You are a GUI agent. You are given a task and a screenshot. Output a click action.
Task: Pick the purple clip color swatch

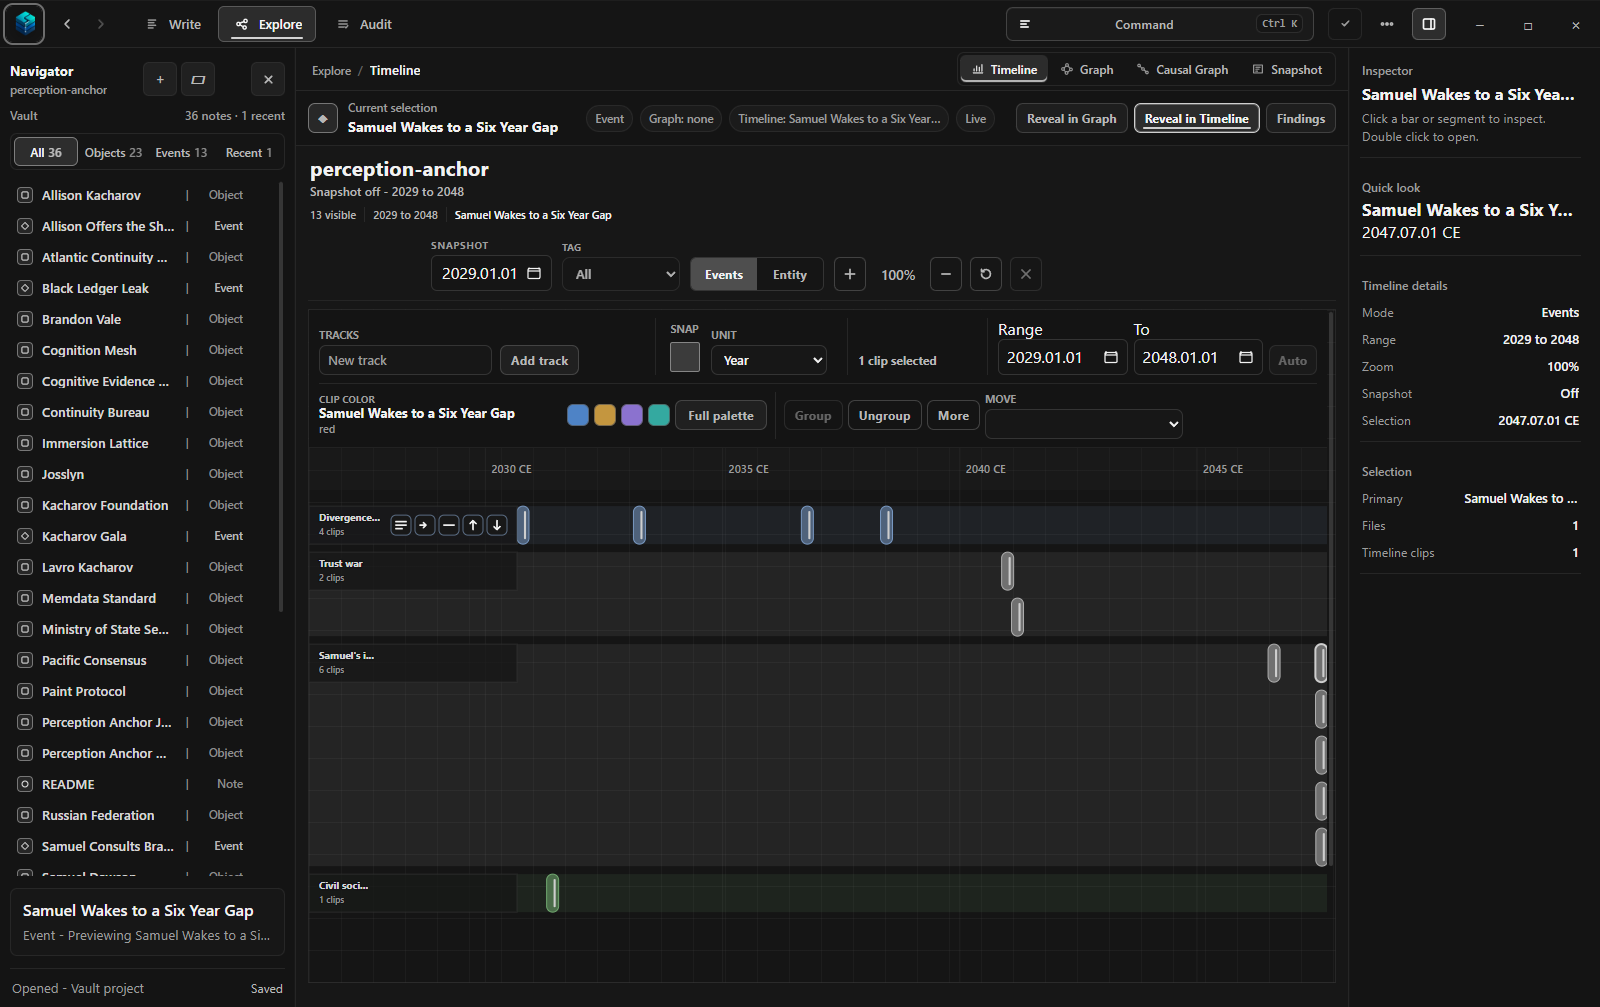[x=632, y=415]
